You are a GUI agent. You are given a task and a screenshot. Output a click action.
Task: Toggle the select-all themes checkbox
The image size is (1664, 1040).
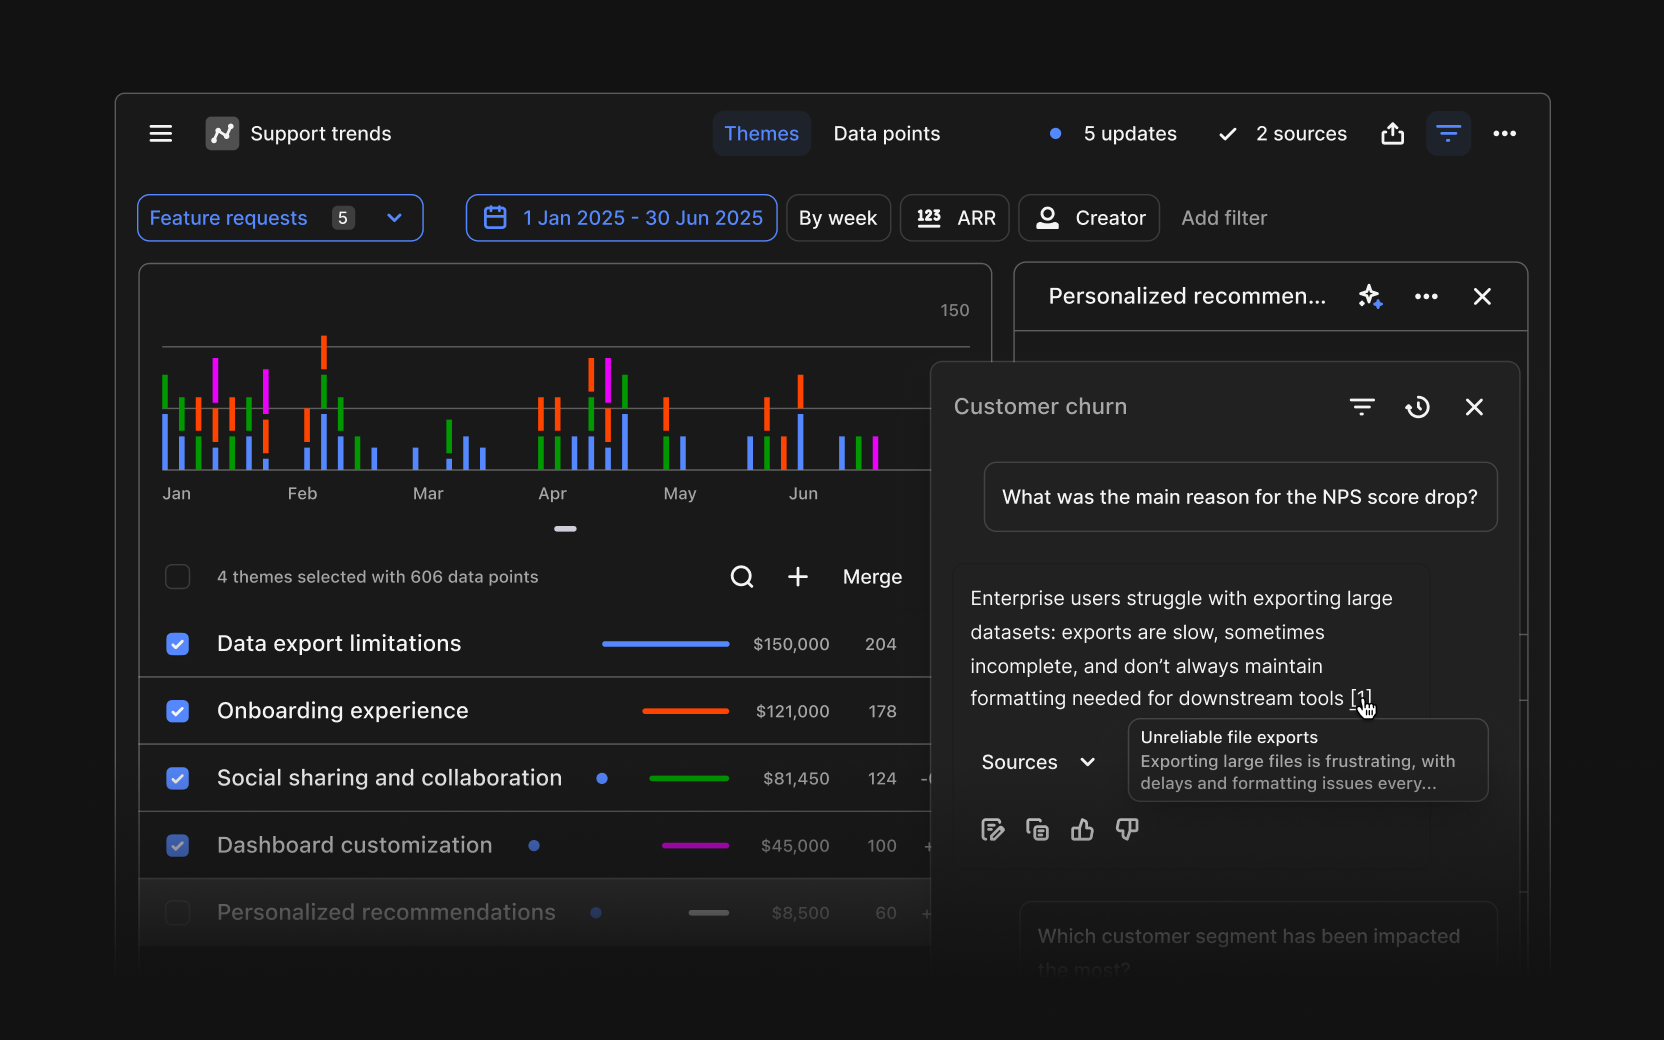click(178, 577)
